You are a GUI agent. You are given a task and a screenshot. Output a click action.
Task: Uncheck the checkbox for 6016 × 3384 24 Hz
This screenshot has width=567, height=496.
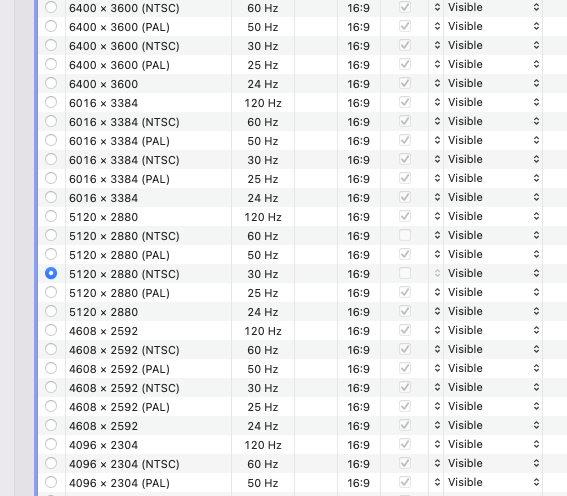pyautogui.click(x=405, y=197)
